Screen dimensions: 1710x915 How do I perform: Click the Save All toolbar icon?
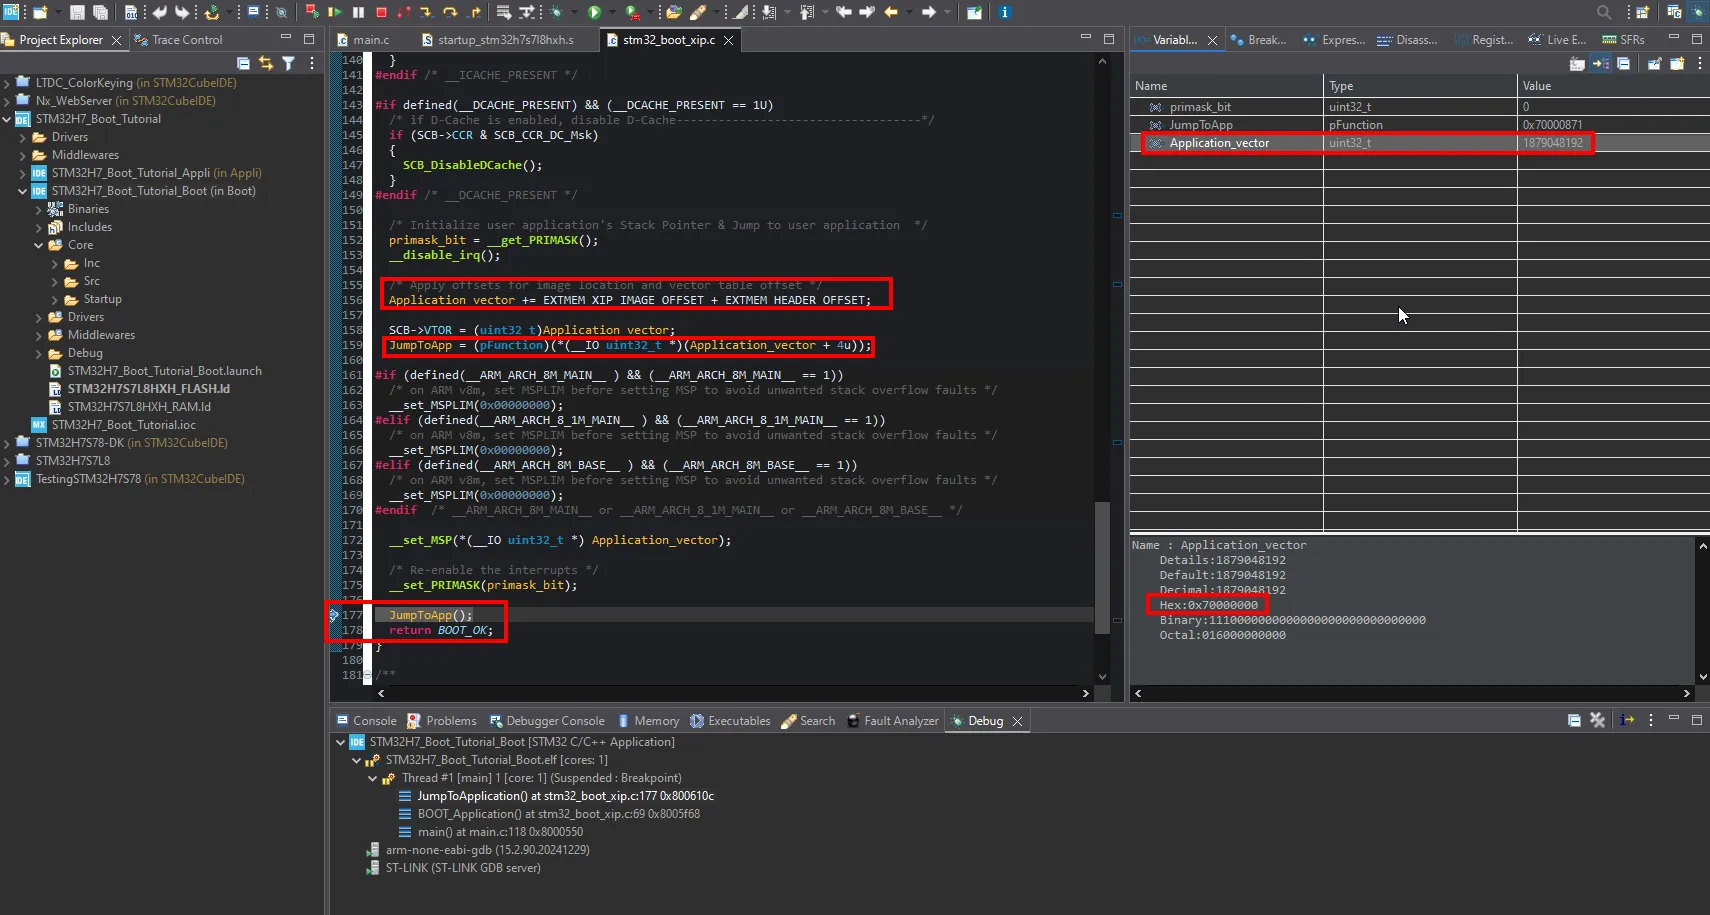100,12
